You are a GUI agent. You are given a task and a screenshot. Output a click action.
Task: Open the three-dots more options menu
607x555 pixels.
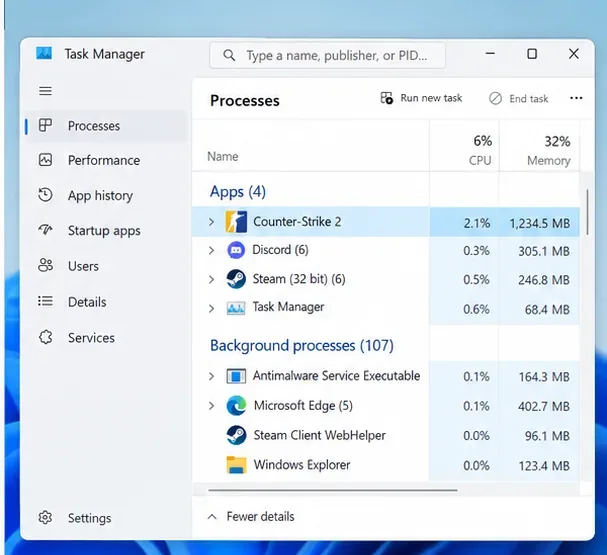[x=576, y=98]
